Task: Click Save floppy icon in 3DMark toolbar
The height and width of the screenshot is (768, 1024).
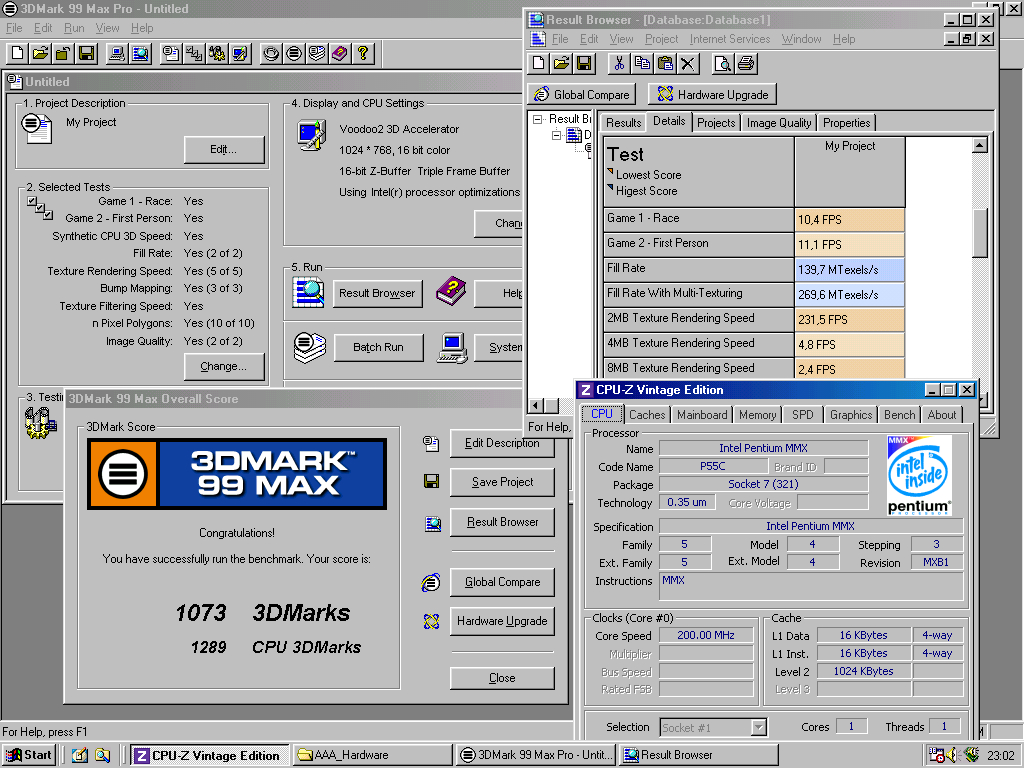Action: coord(86,53)
